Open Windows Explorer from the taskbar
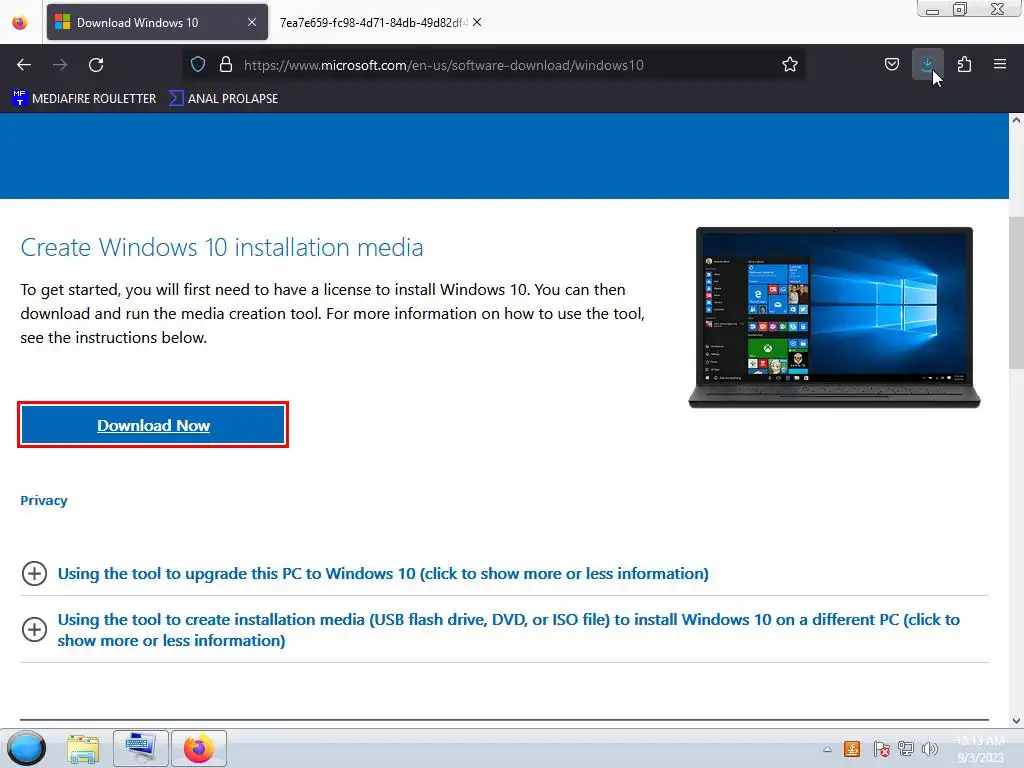 (83, 749)
